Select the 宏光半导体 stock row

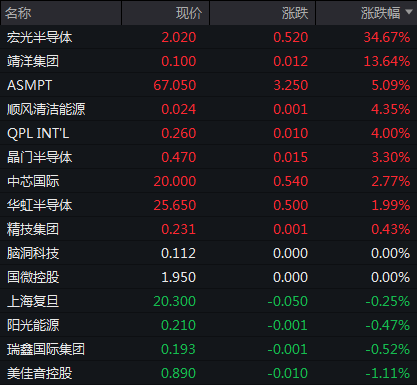click(x=208, y=37)
